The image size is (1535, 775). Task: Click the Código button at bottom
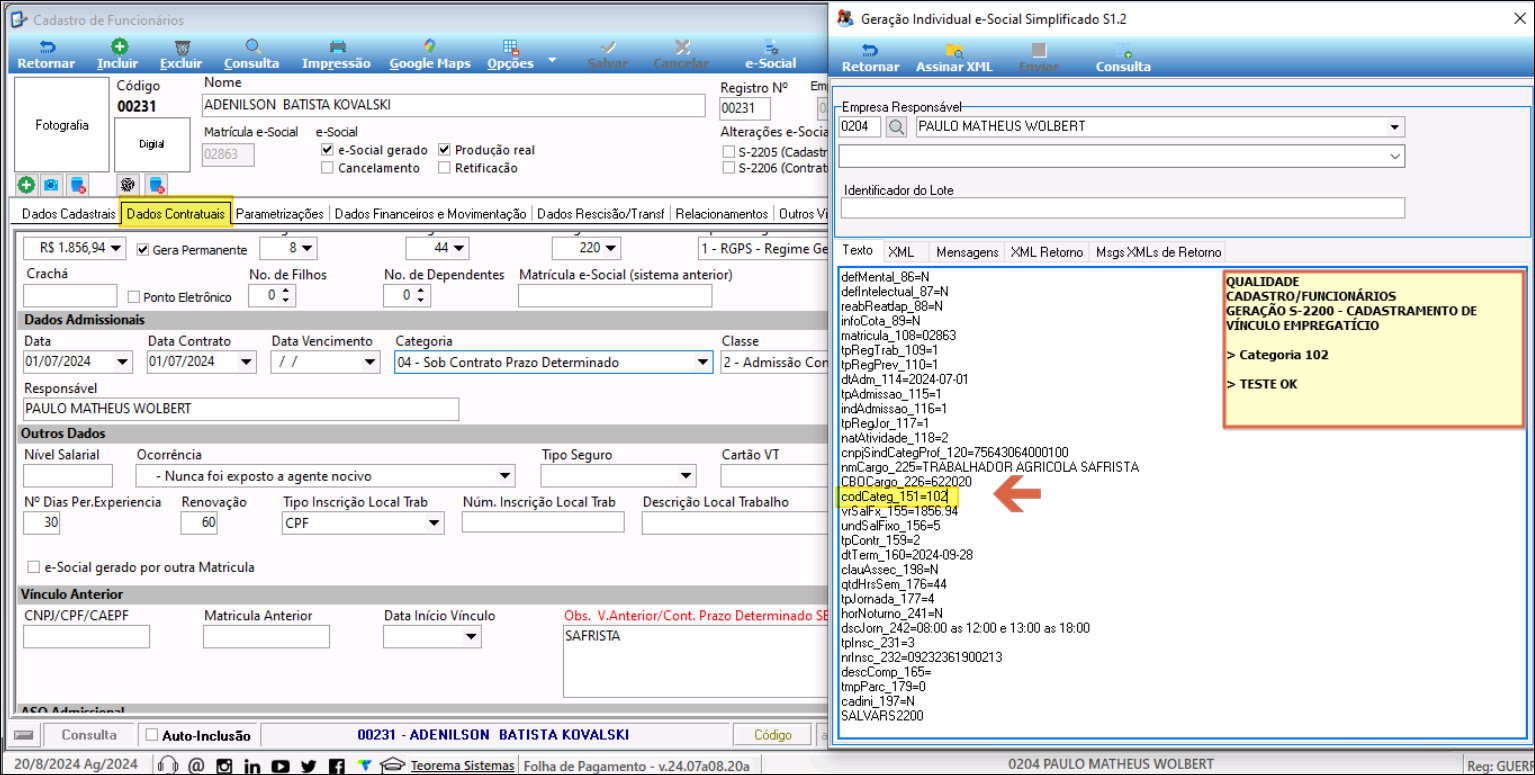coord(773,735)
